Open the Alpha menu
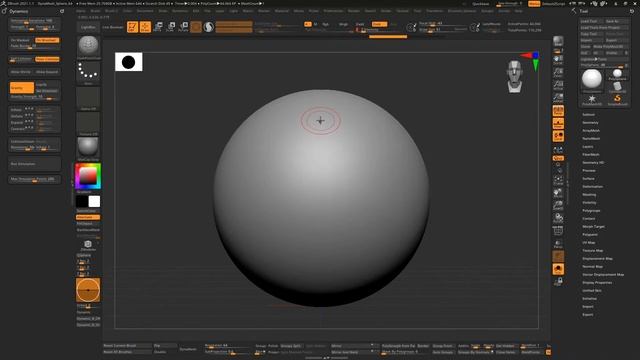Image resolution: width=640 pixels, height=360 pixels. coord(81,11)
